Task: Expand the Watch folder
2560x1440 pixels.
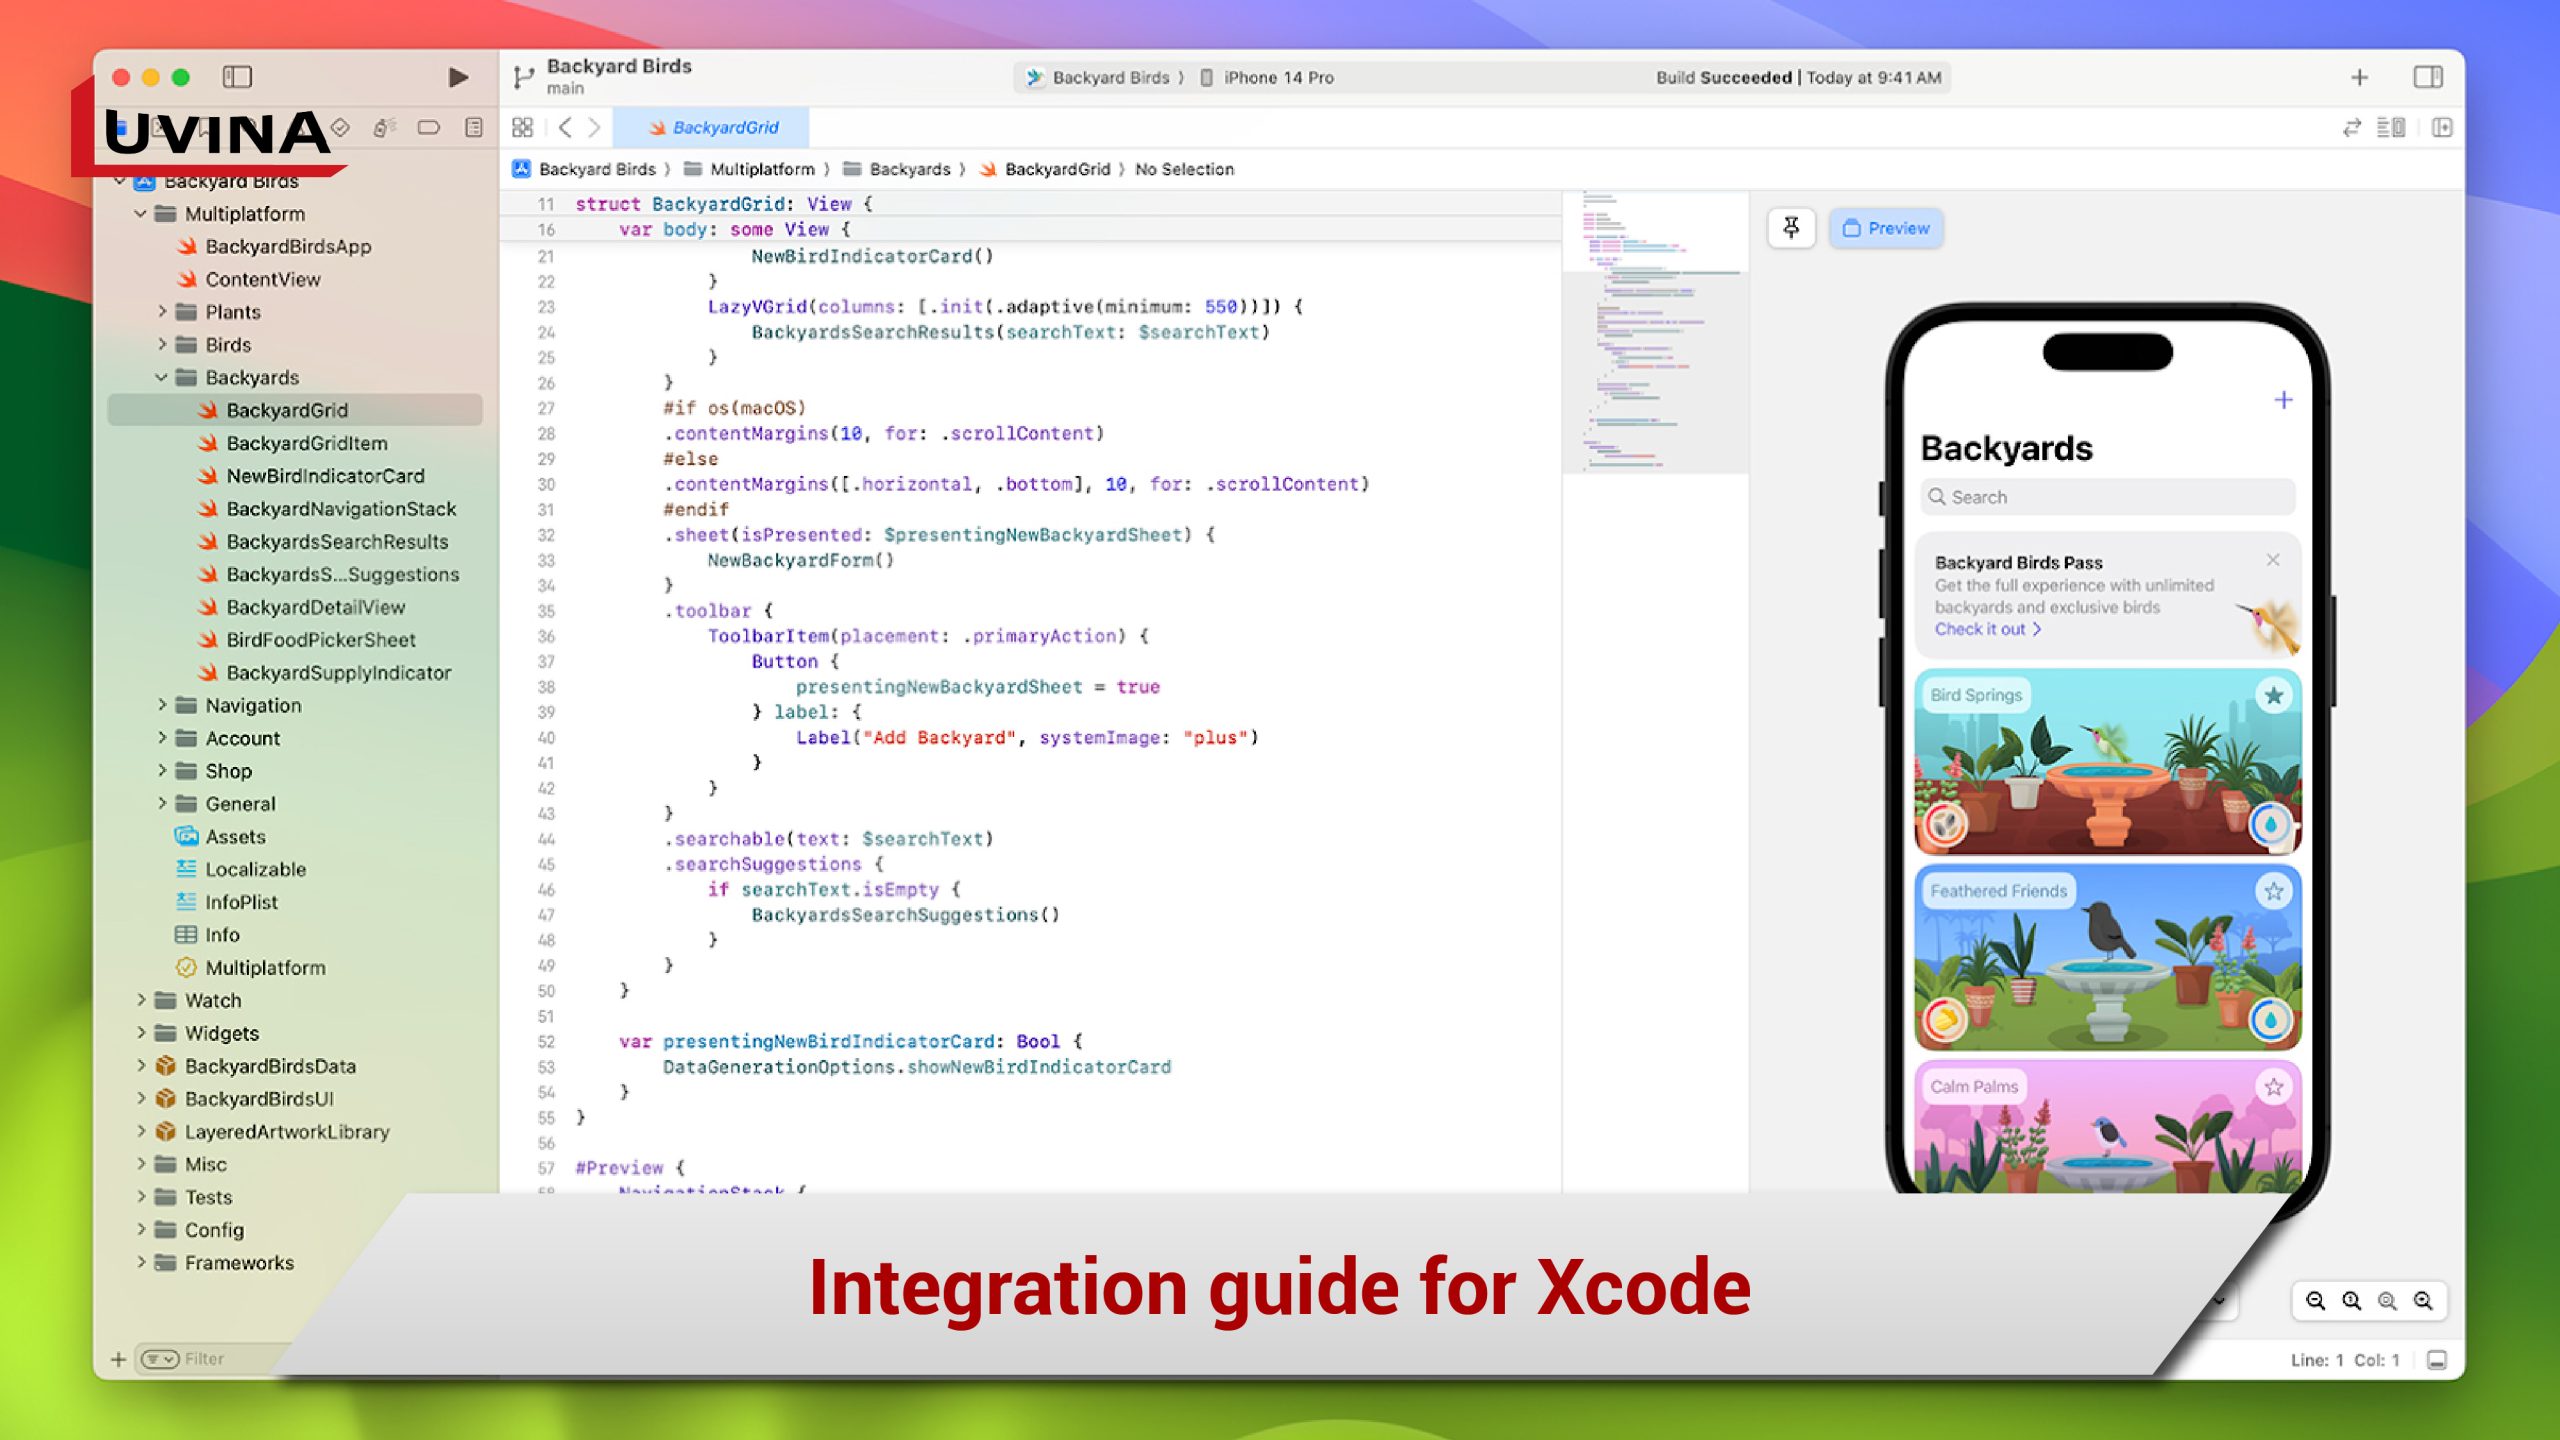Action: (x=141, y=1000)
